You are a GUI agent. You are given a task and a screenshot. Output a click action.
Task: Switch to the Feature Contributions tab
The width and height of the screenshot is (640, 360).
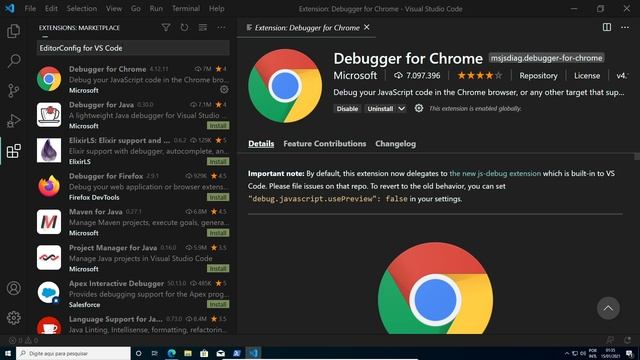[324, 144]
